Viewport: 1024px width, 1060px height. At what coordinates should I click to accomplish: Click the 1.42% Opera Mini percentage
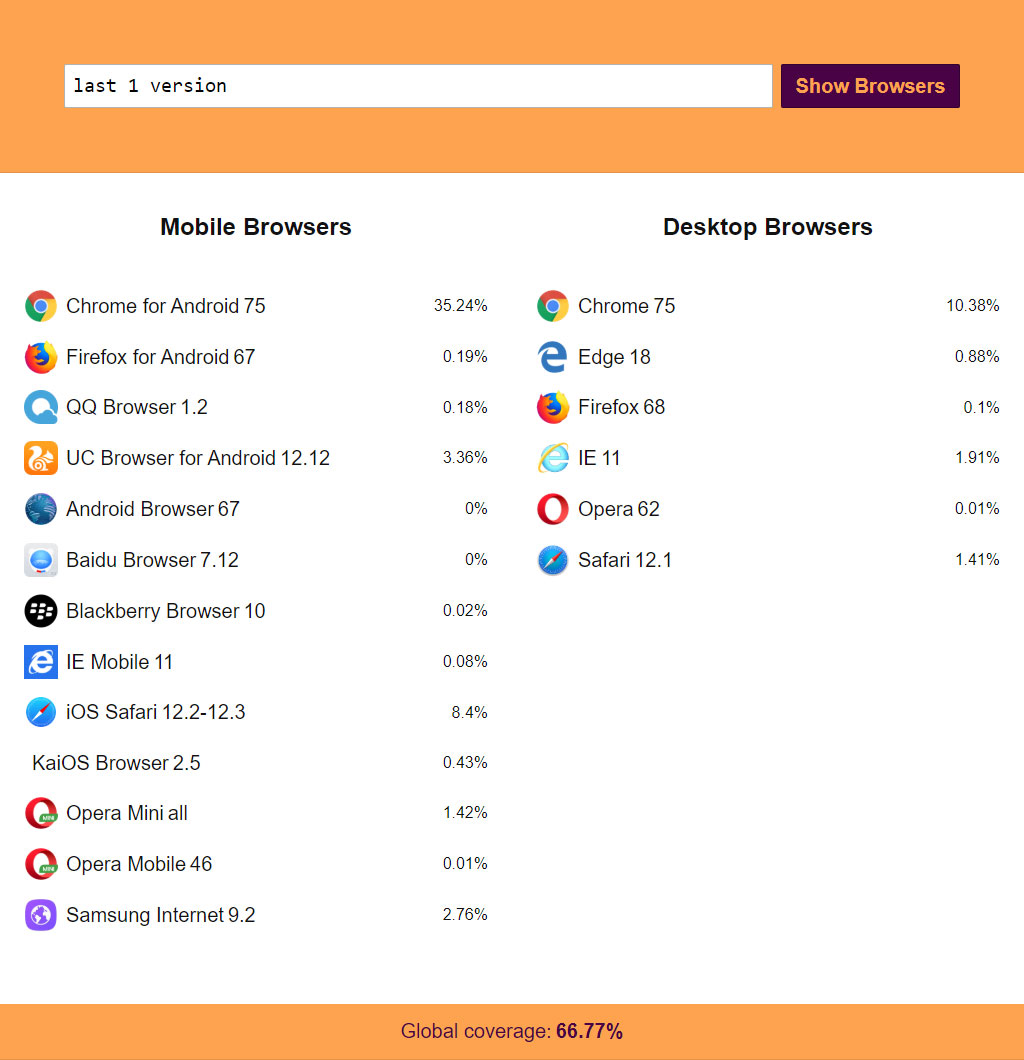click(x=465, y=813)
